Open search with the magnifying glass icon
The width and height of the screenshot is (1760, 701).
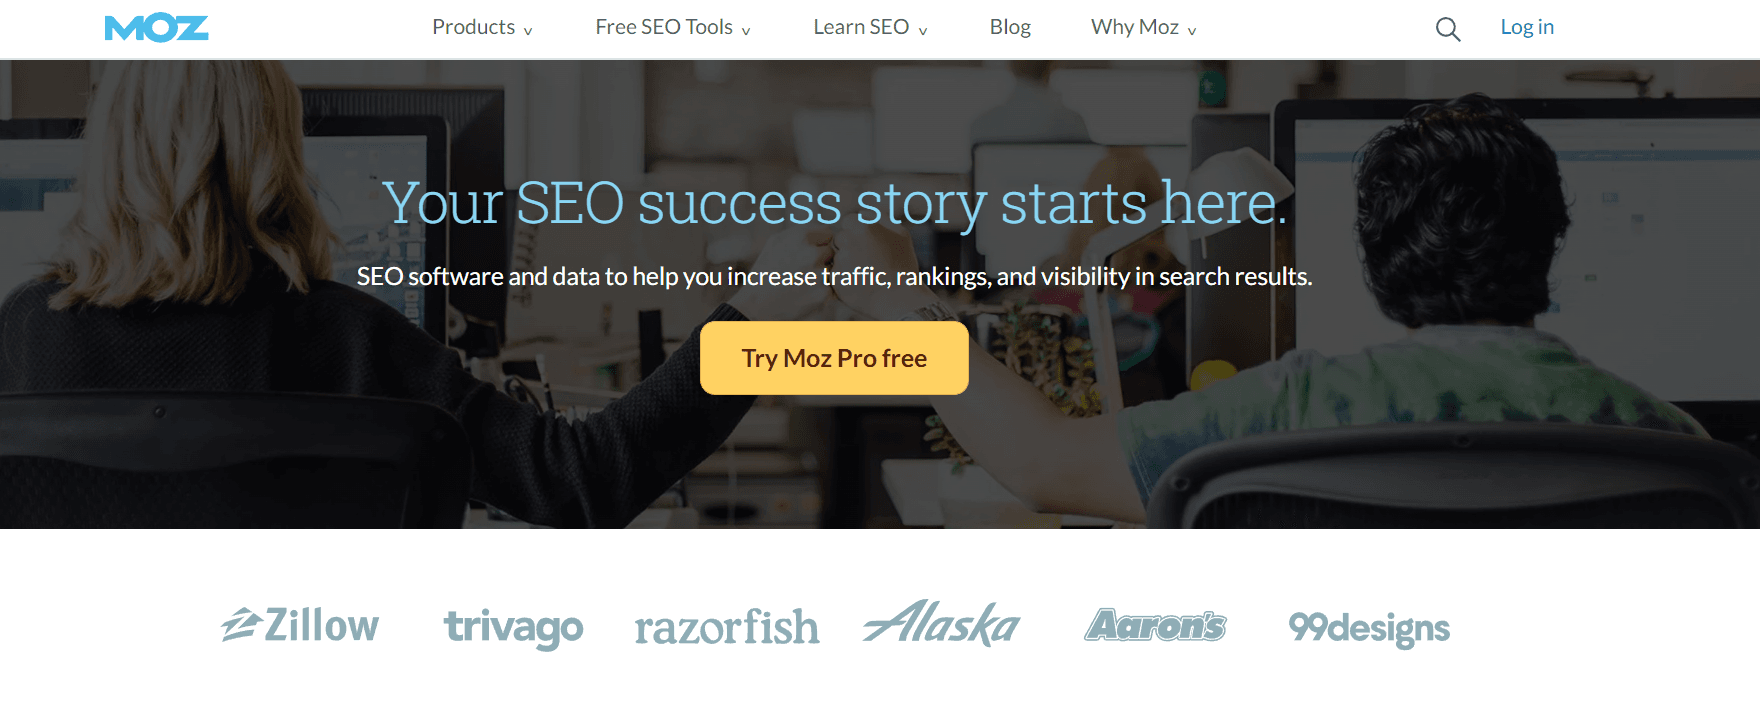pyautogui.click(x=1447, y=29)
